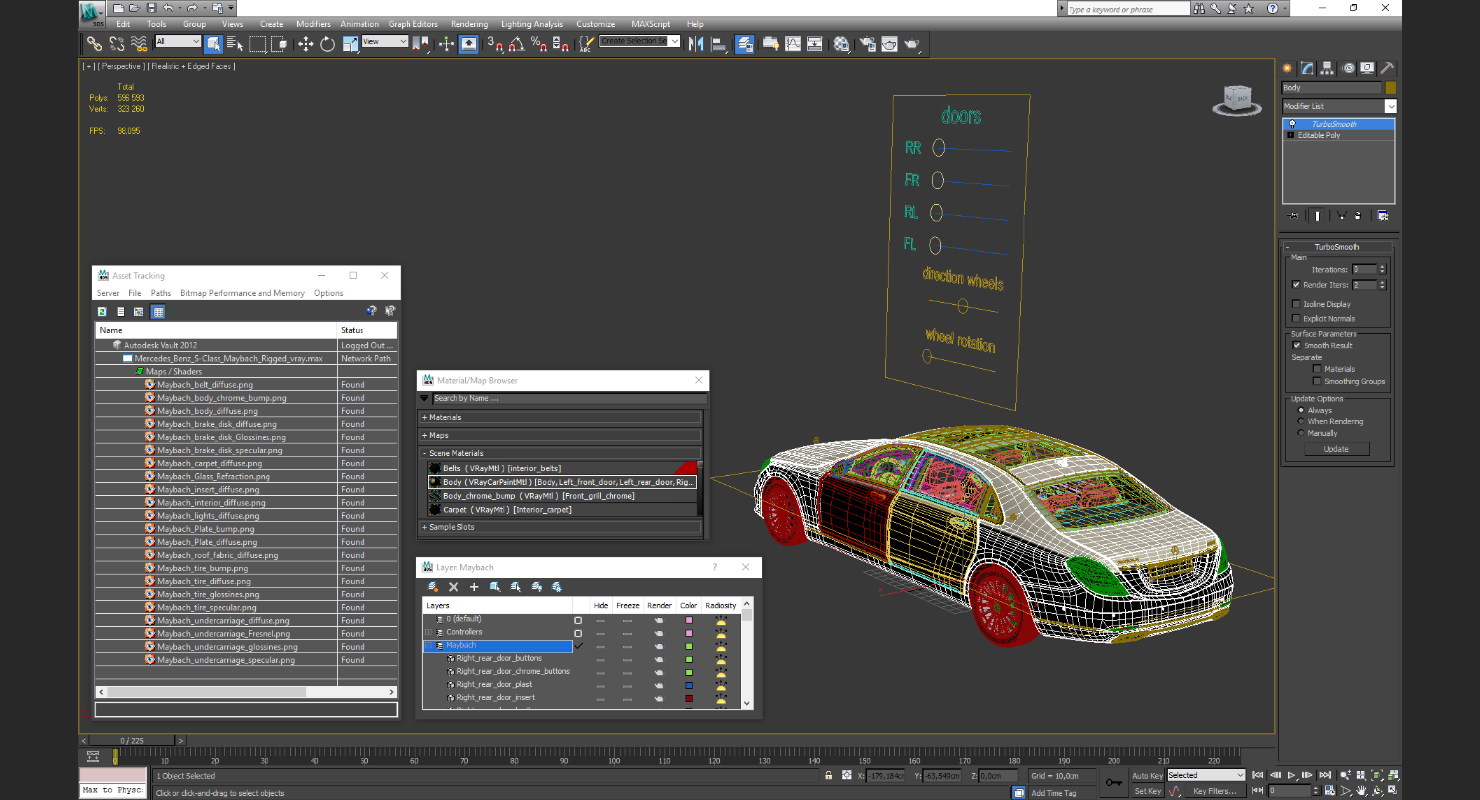Open the Rendering menu
Image resolution: width=1480 pixels, height=800 pixels.
coord(469,24)
